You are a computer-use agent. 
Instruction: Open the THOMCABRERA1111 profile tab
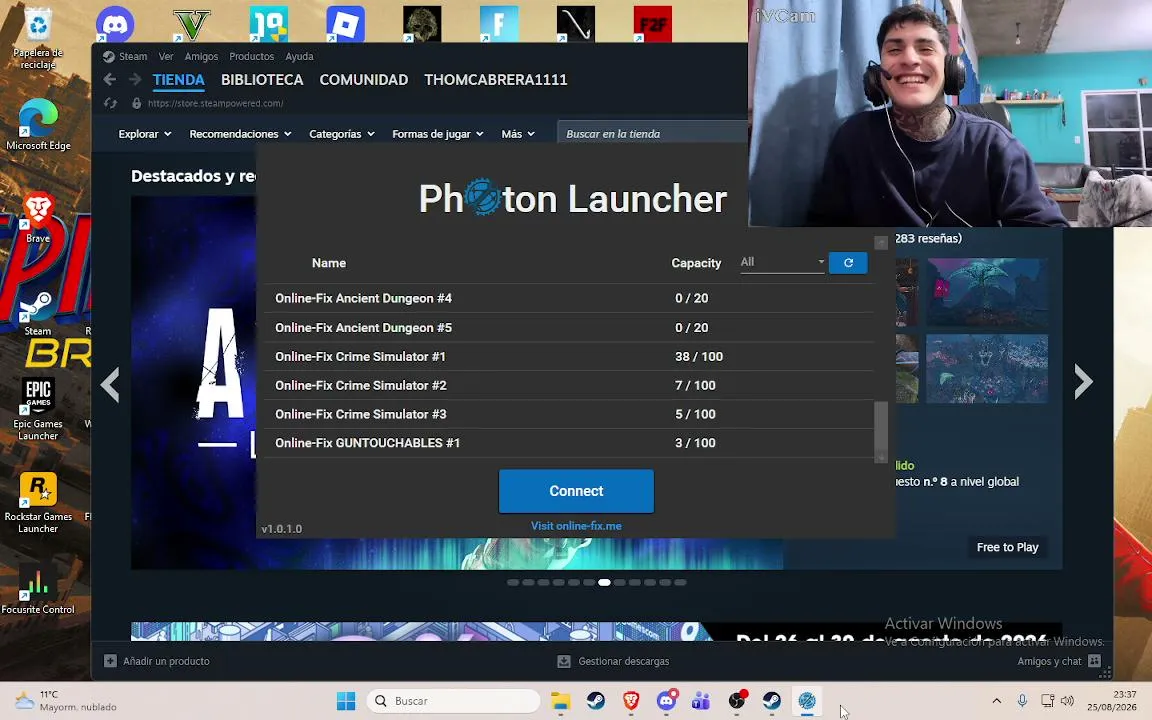coord(496,80)
